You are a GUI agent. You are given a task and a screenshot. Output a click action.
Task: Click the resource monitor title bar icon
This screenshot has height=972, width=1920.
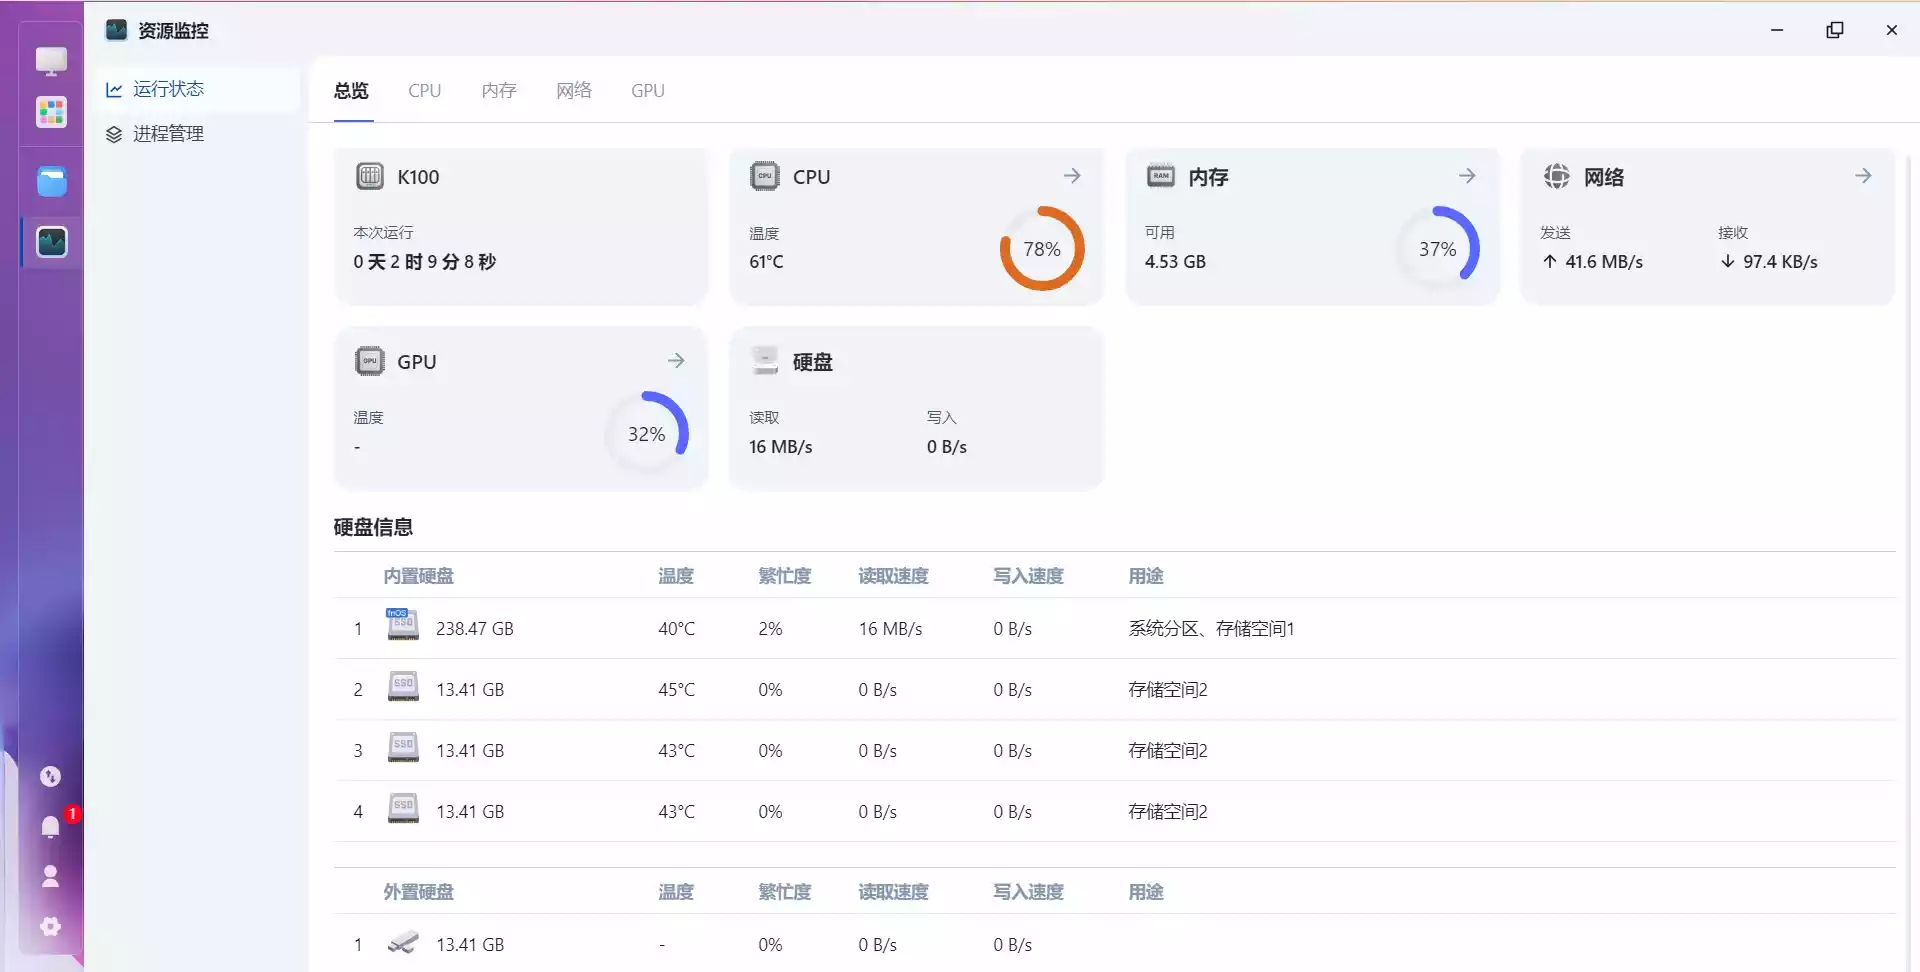(117, 30)
